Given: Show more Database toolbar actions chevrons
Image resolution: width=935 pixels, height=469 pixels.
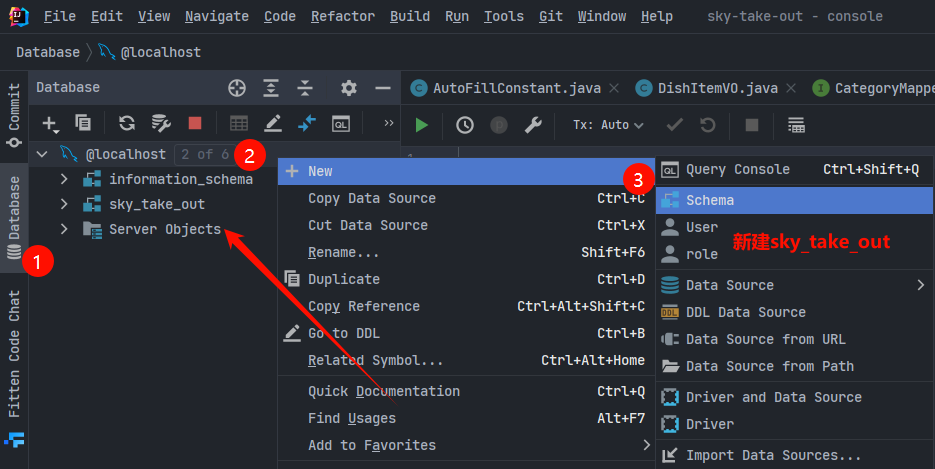Looking at the screenshot, I should 389,123.
